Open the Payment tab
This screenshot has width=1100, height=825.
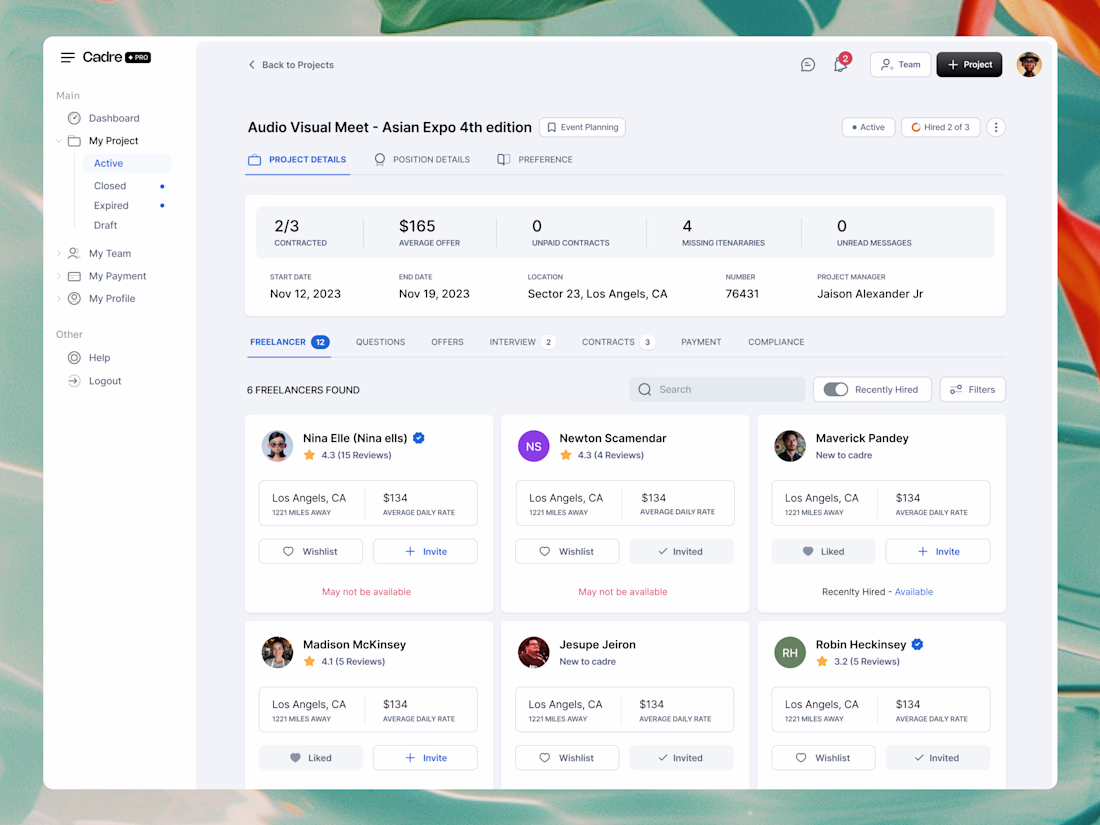click(701, 342)
